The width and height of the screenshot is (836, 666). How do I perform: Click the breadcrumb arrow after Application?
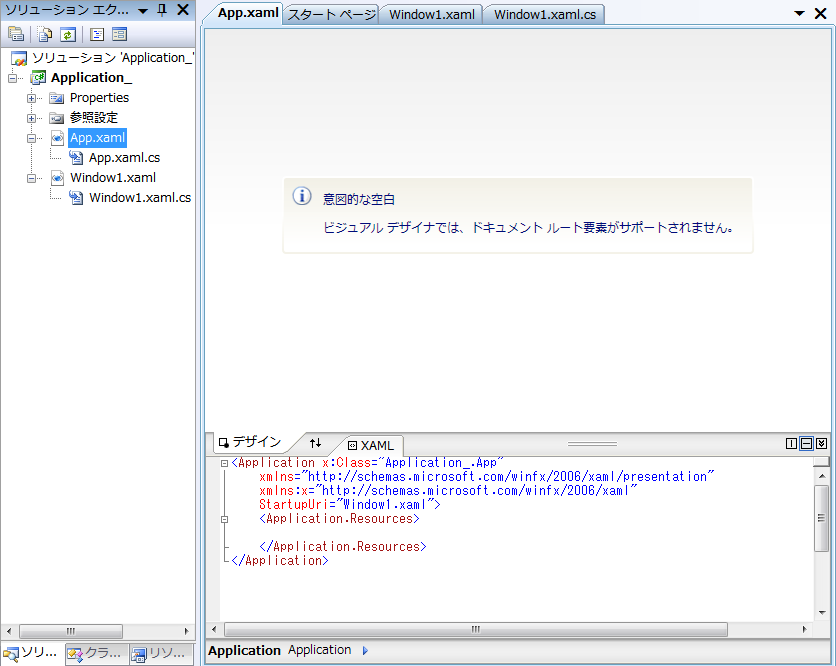(365, 651)
